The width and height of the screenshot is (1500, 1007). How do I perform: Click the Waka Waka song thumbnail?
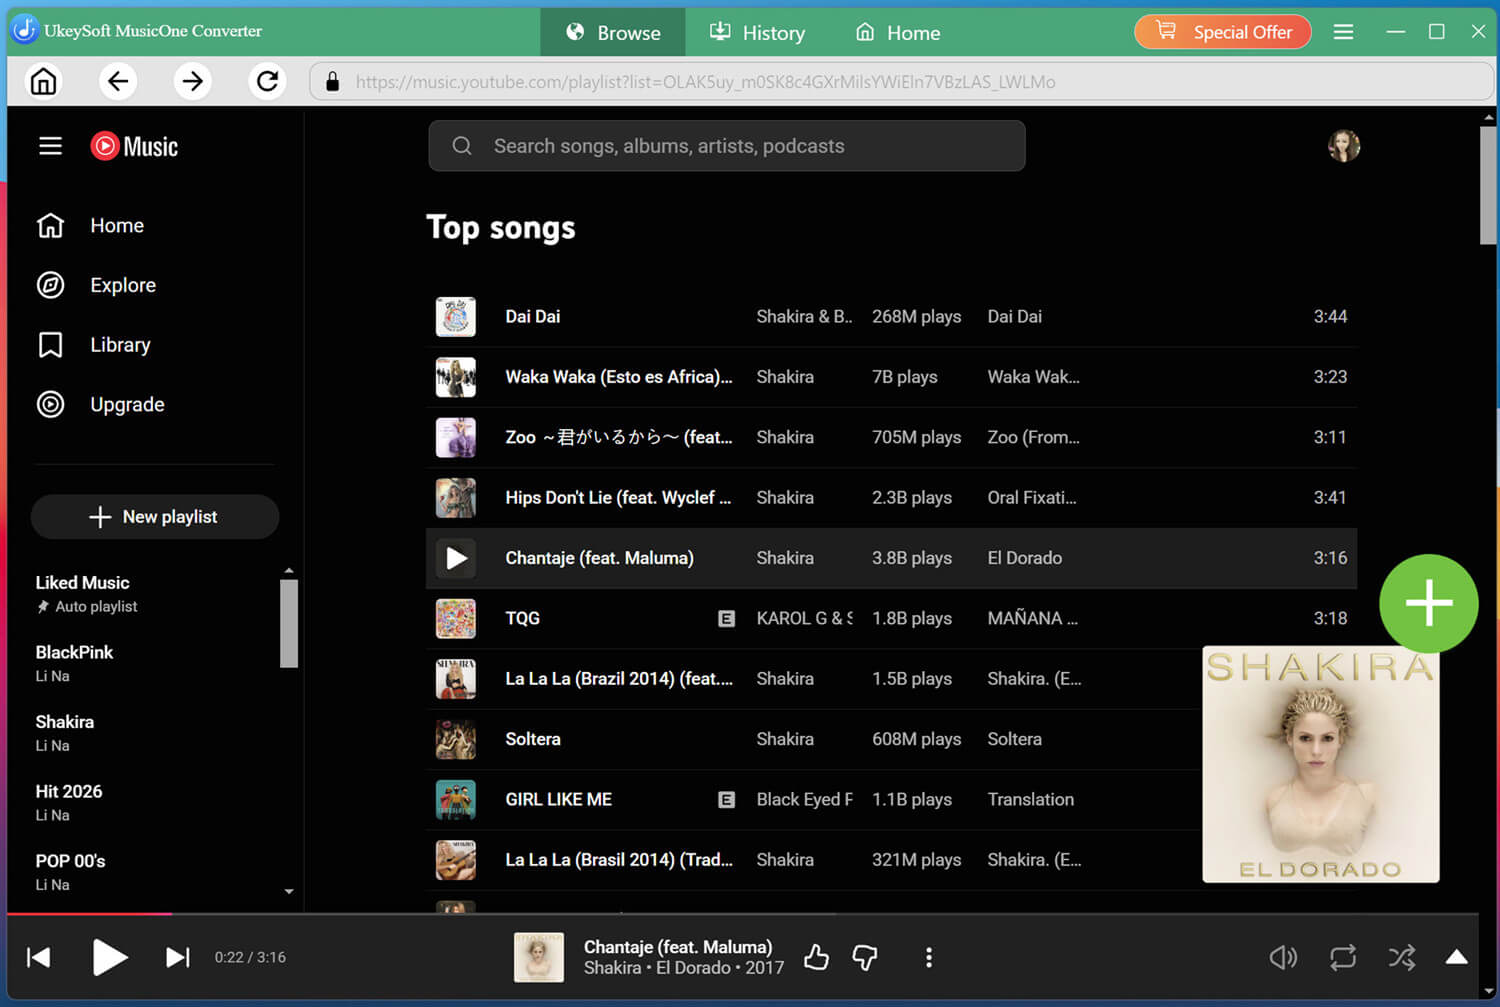click(456, 377)
